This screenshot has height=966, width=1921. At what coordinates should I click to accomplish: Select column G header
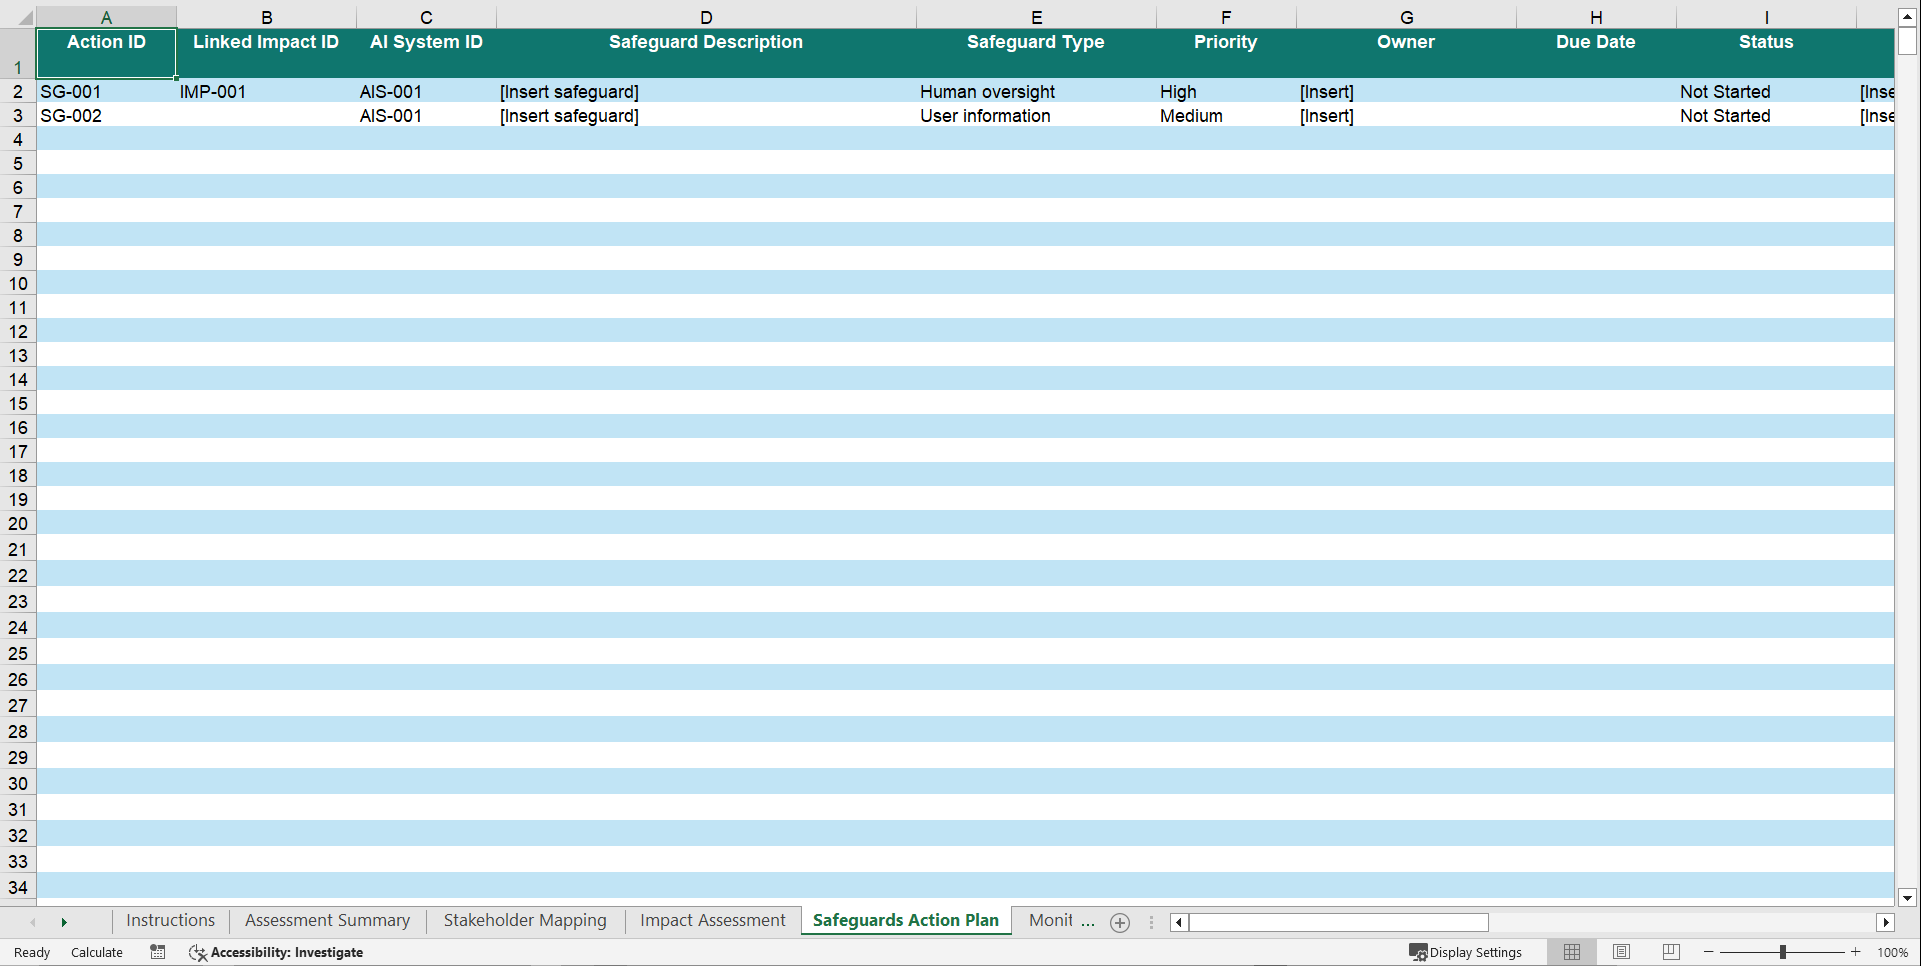(x=1406, y=17)
